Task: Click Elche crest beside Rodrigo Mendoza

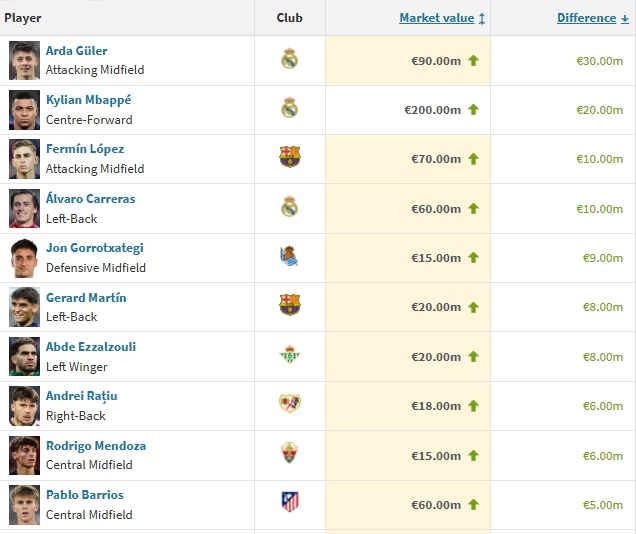Action: [289, 454]
